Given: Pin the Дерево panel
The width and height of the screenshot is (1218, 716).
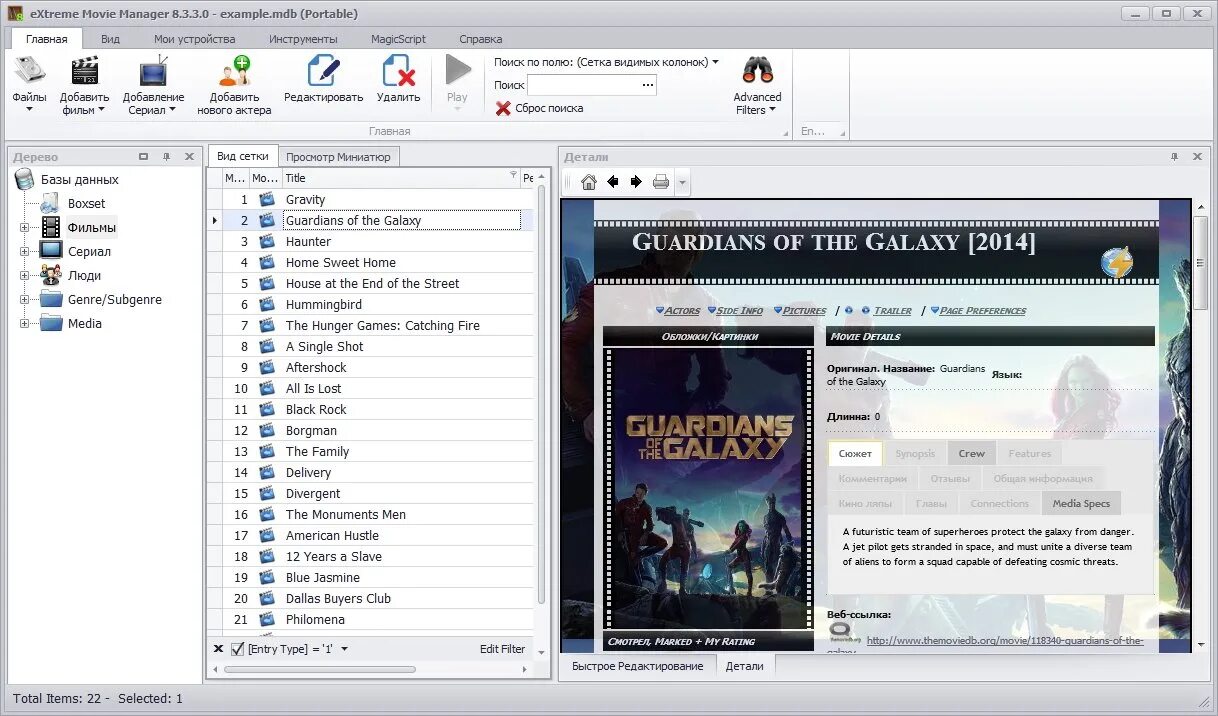Looking at the screenshot, I should (x=167, y=157).
